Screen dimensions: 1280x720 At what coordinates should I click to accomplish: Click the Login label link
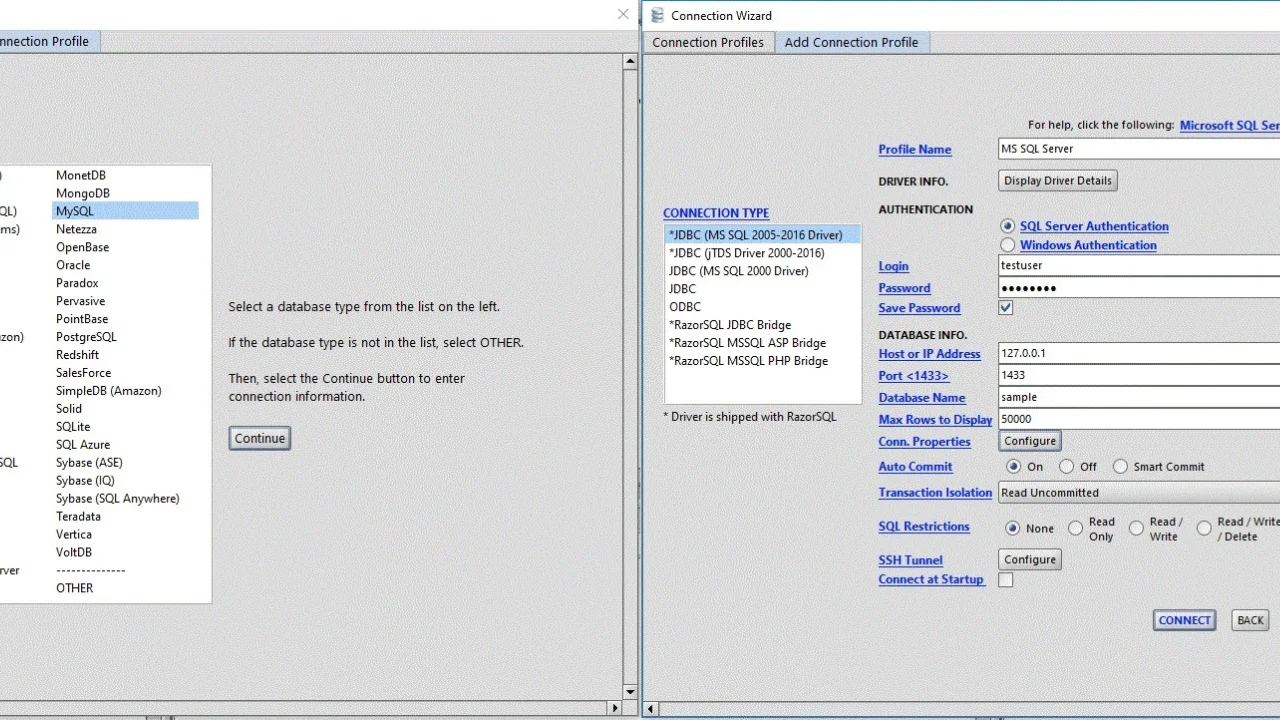pos(893,266)
